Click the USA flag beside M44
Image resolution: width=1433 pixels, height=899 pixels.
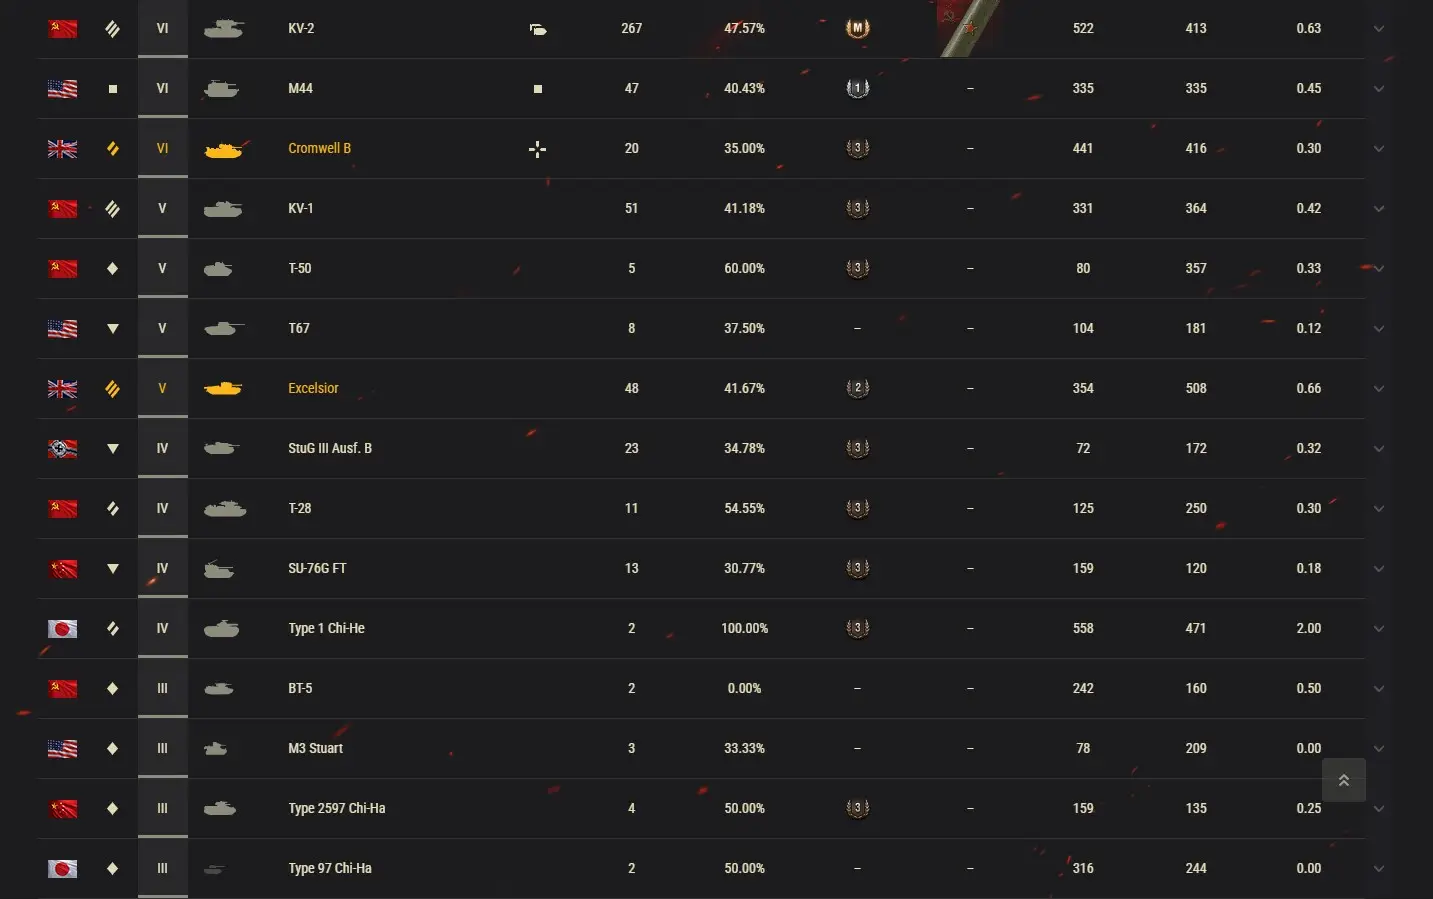coord(62,89)
